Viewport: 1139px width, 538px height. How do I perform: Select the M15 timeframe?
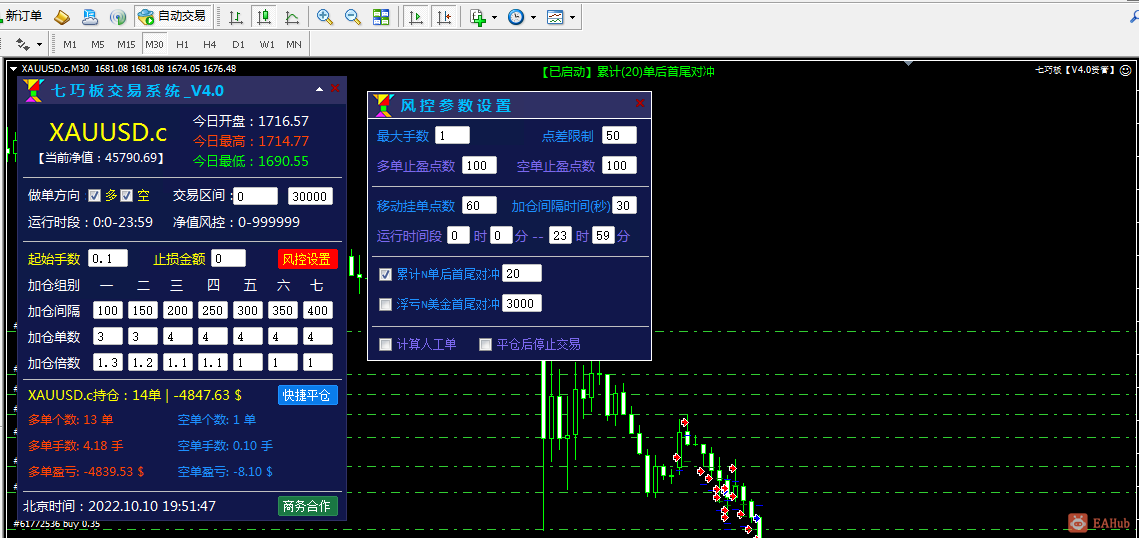coord(126,44)
